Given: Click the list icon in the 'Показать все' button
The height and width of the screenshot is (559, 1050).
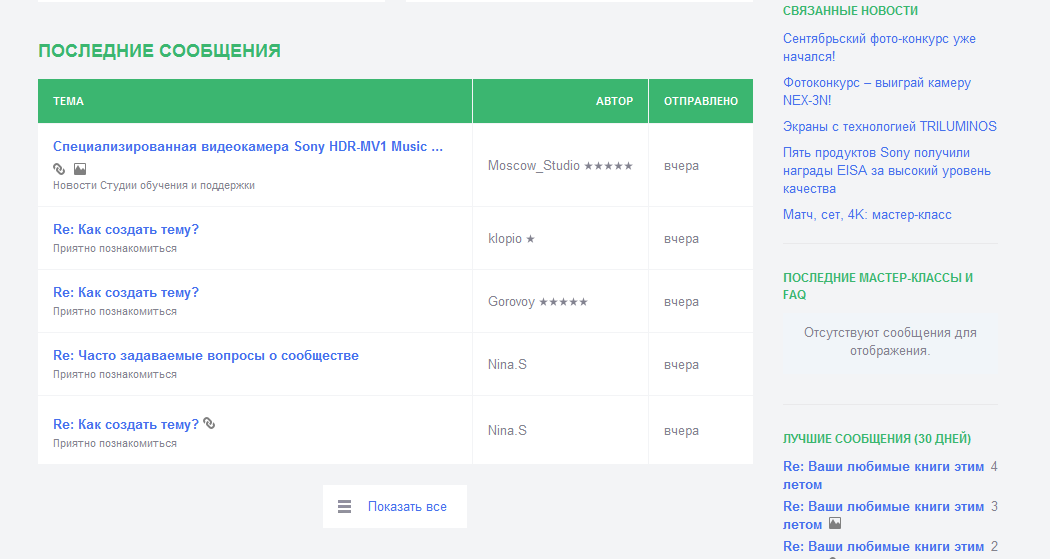Looking at the screenshot, I should coord(344,507).
